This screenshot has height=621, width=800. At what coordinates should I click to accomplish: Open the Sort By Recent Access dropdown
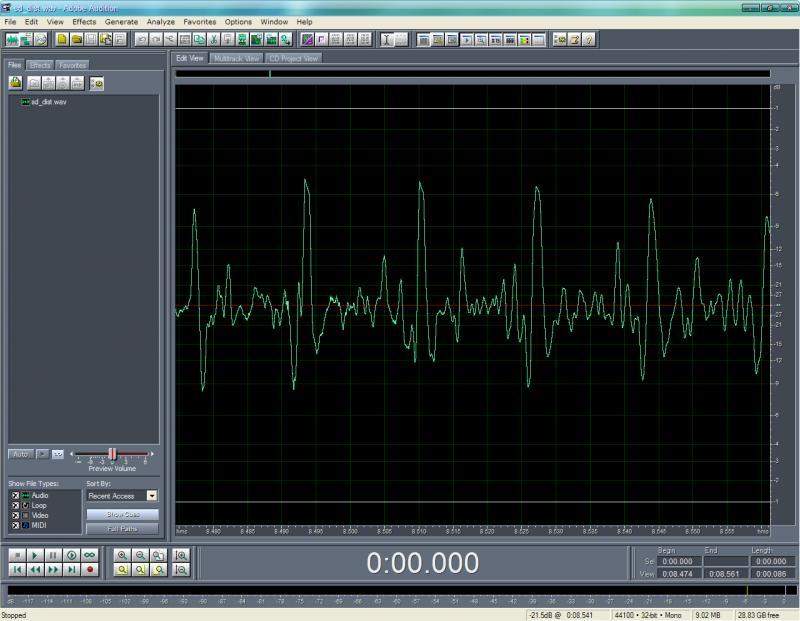coord(152,495)
